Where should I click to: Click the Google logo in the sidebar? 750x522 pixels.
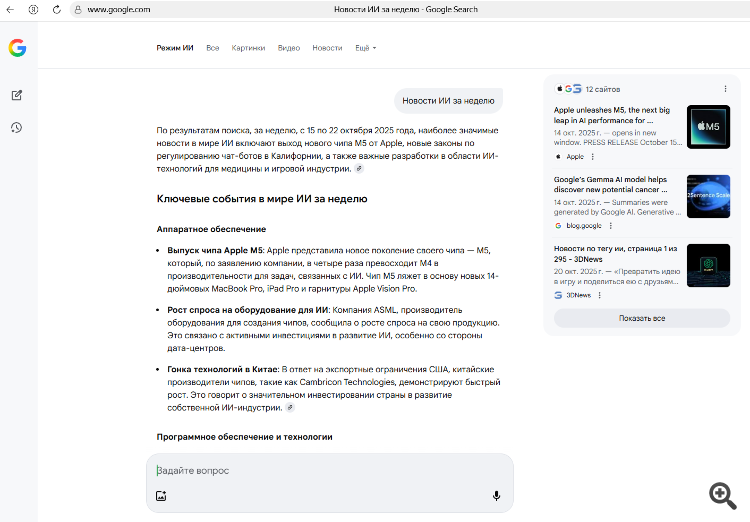[x=17, y=48]
